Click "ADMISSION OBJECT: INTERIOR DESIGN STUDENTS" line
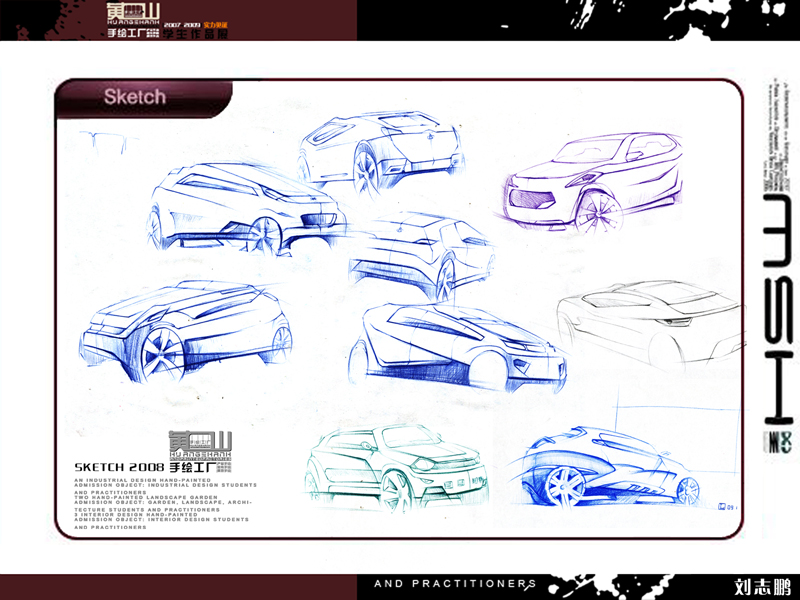800x600 pixels. pyautogui.click(x=162, y=519)
